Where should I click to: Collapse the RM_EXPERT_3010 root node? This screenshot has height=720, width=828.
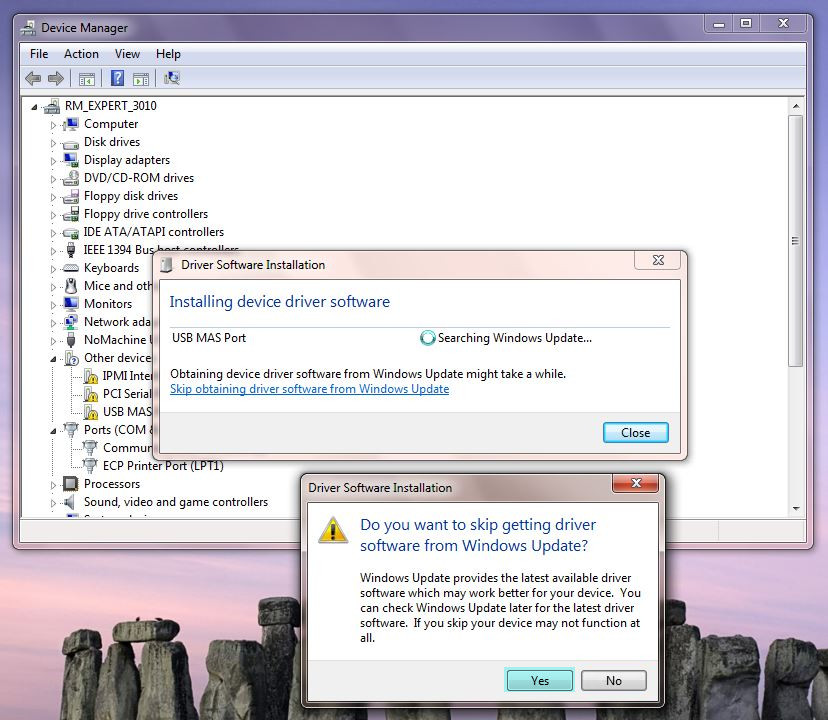point(34,107)
